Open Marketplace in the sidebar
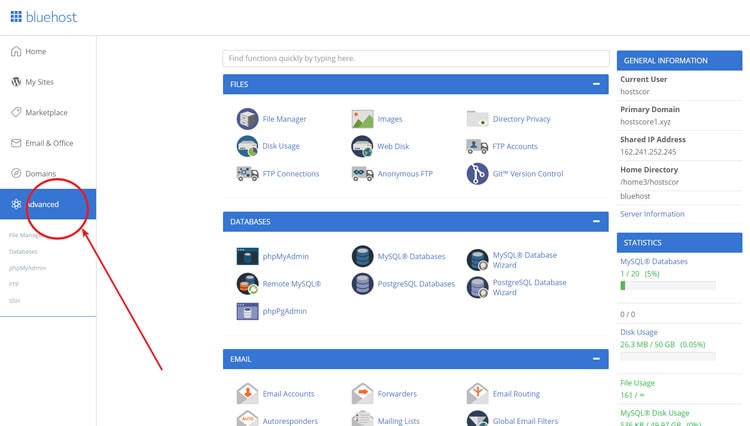The image size is (750, 426). [x=48, y=112]
